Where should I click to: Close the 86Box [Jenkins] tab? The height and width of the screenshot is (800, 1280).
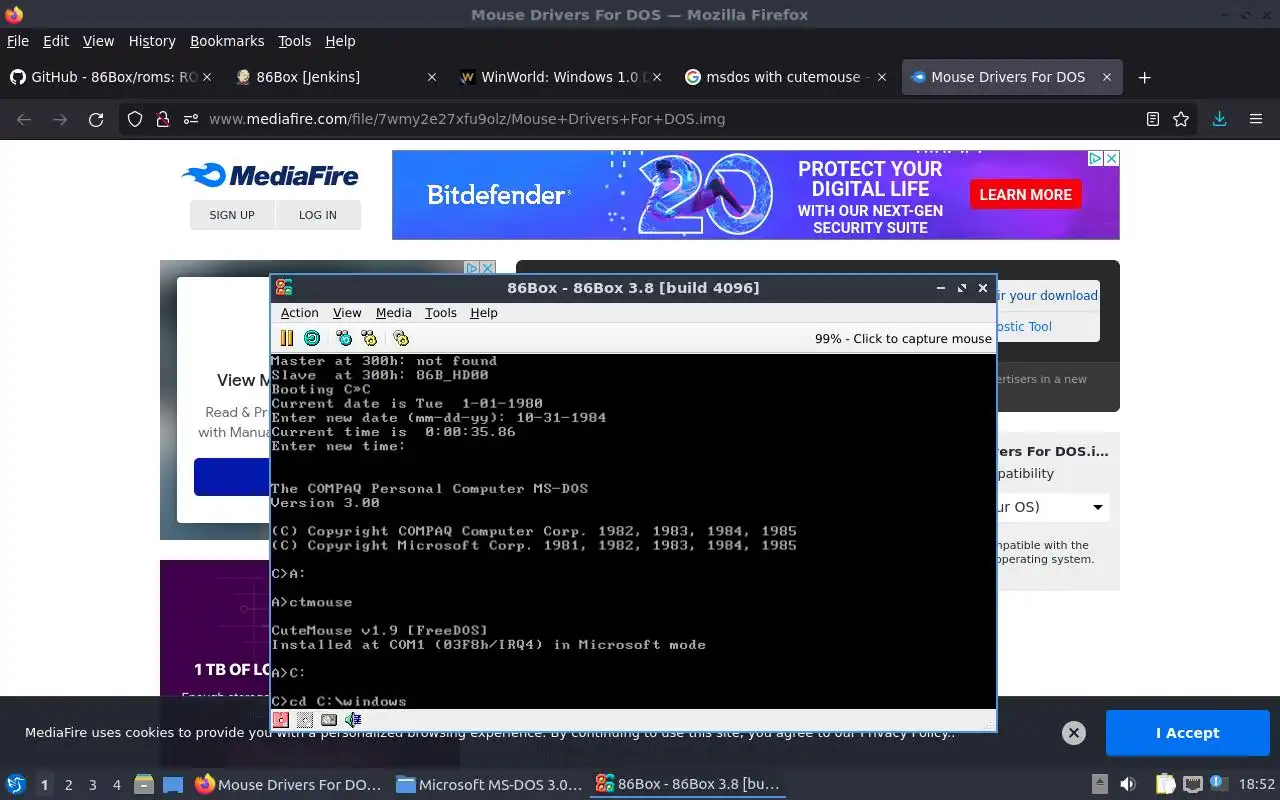pos(432,77)
